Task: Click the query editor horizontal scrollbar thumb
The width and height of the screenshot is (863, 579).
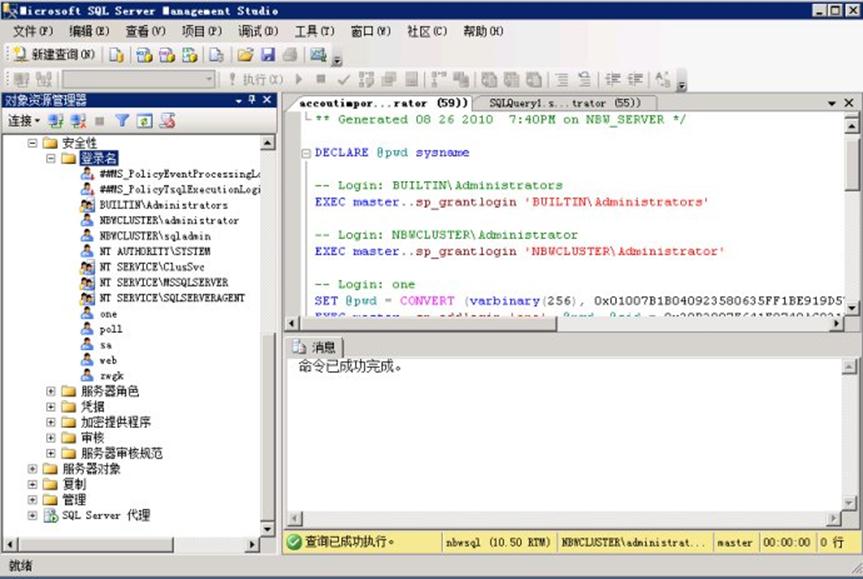Action: tap(428, 324)
